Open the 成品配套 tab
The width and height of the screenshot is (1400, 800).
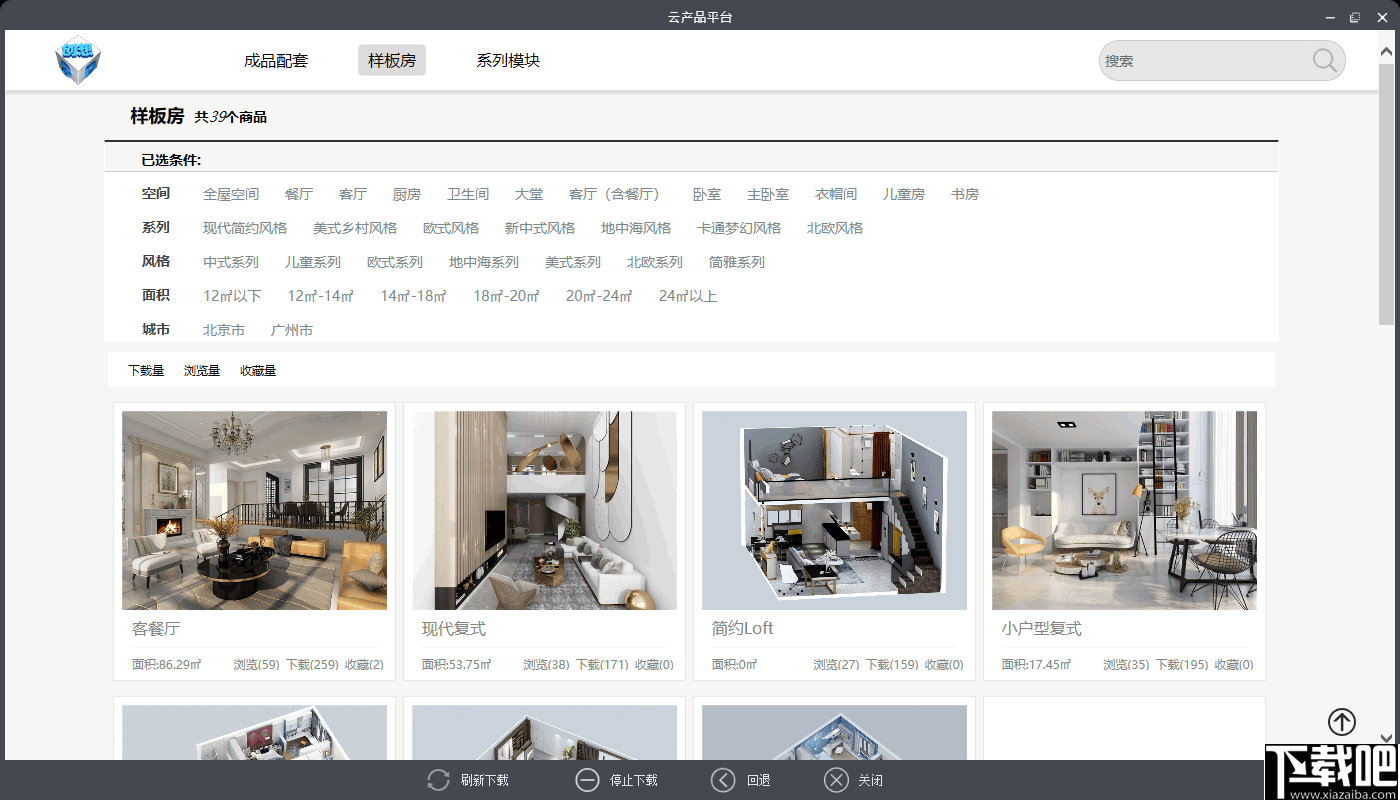coord(276,61)
